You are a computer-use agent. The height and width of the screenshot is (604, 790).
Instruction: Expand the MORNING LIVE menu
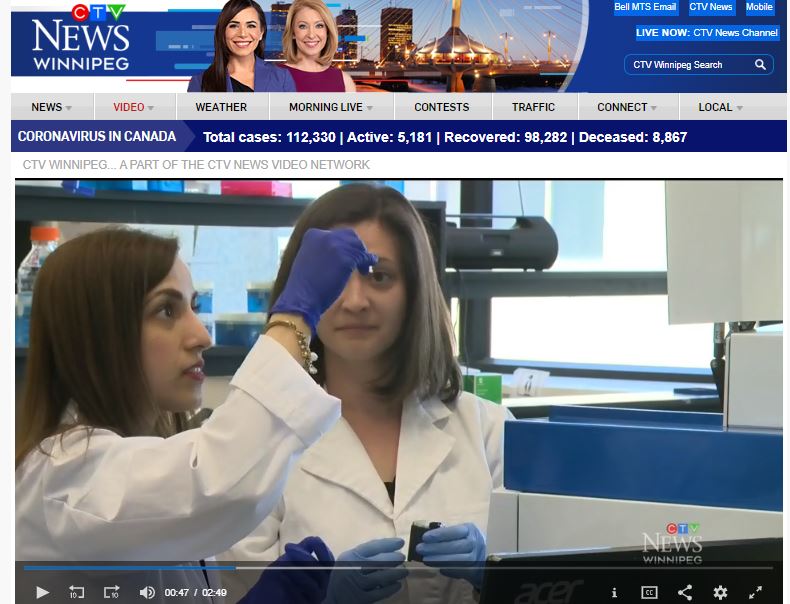click(x=330, y=107)
